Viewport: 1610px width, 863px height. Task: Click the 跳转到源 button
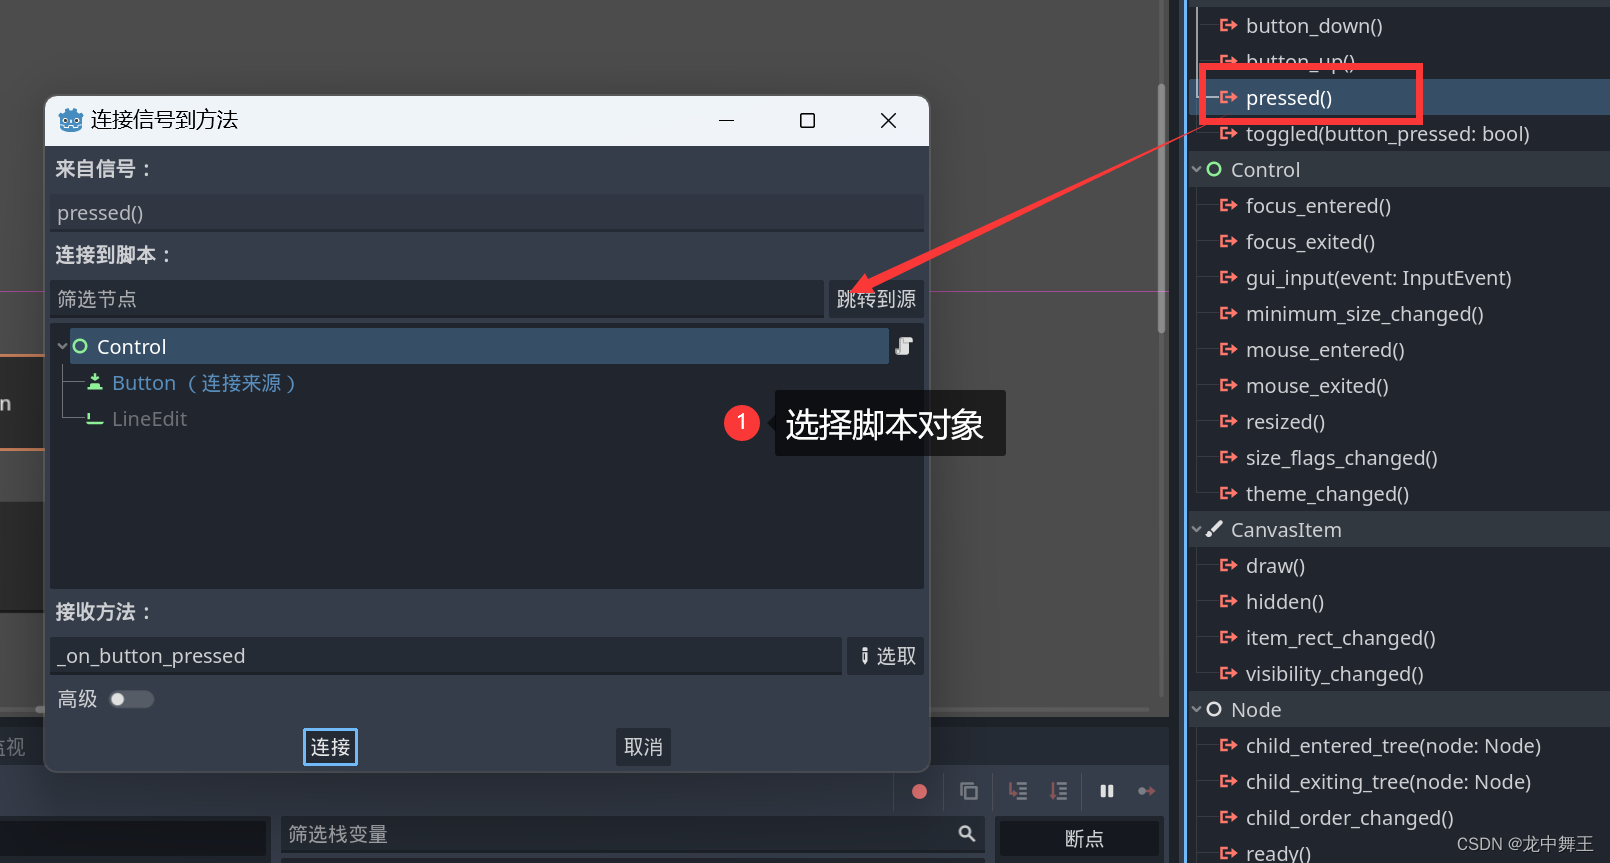(876, 299)
